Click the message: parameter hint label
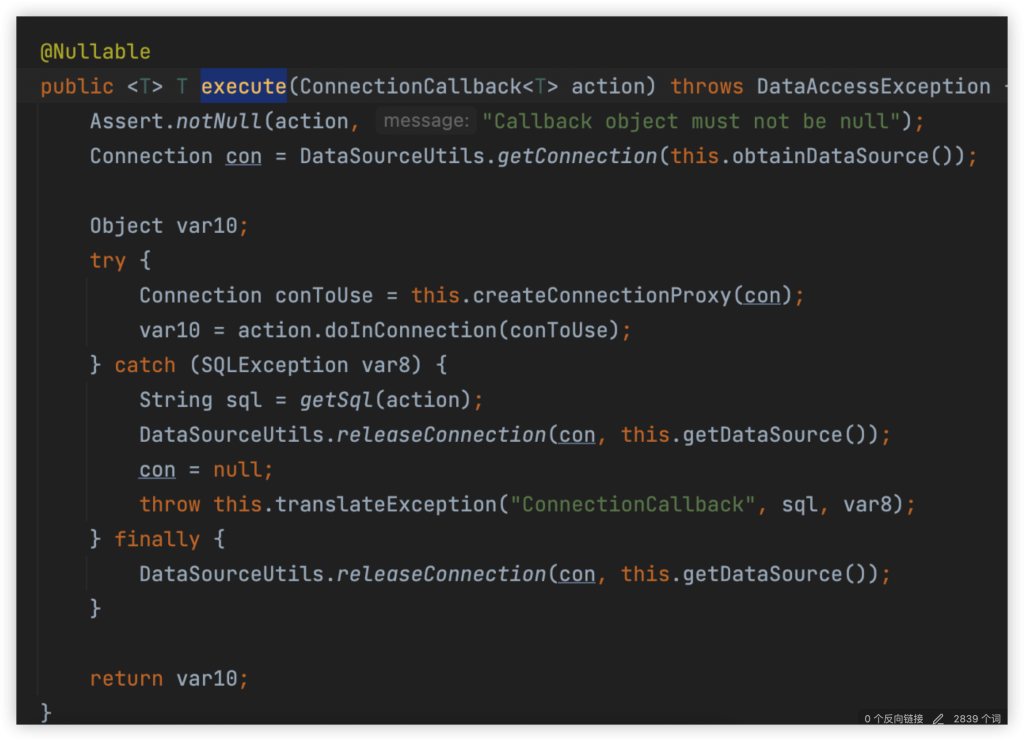Screen dimensions: 1024x741 point(425,121)
